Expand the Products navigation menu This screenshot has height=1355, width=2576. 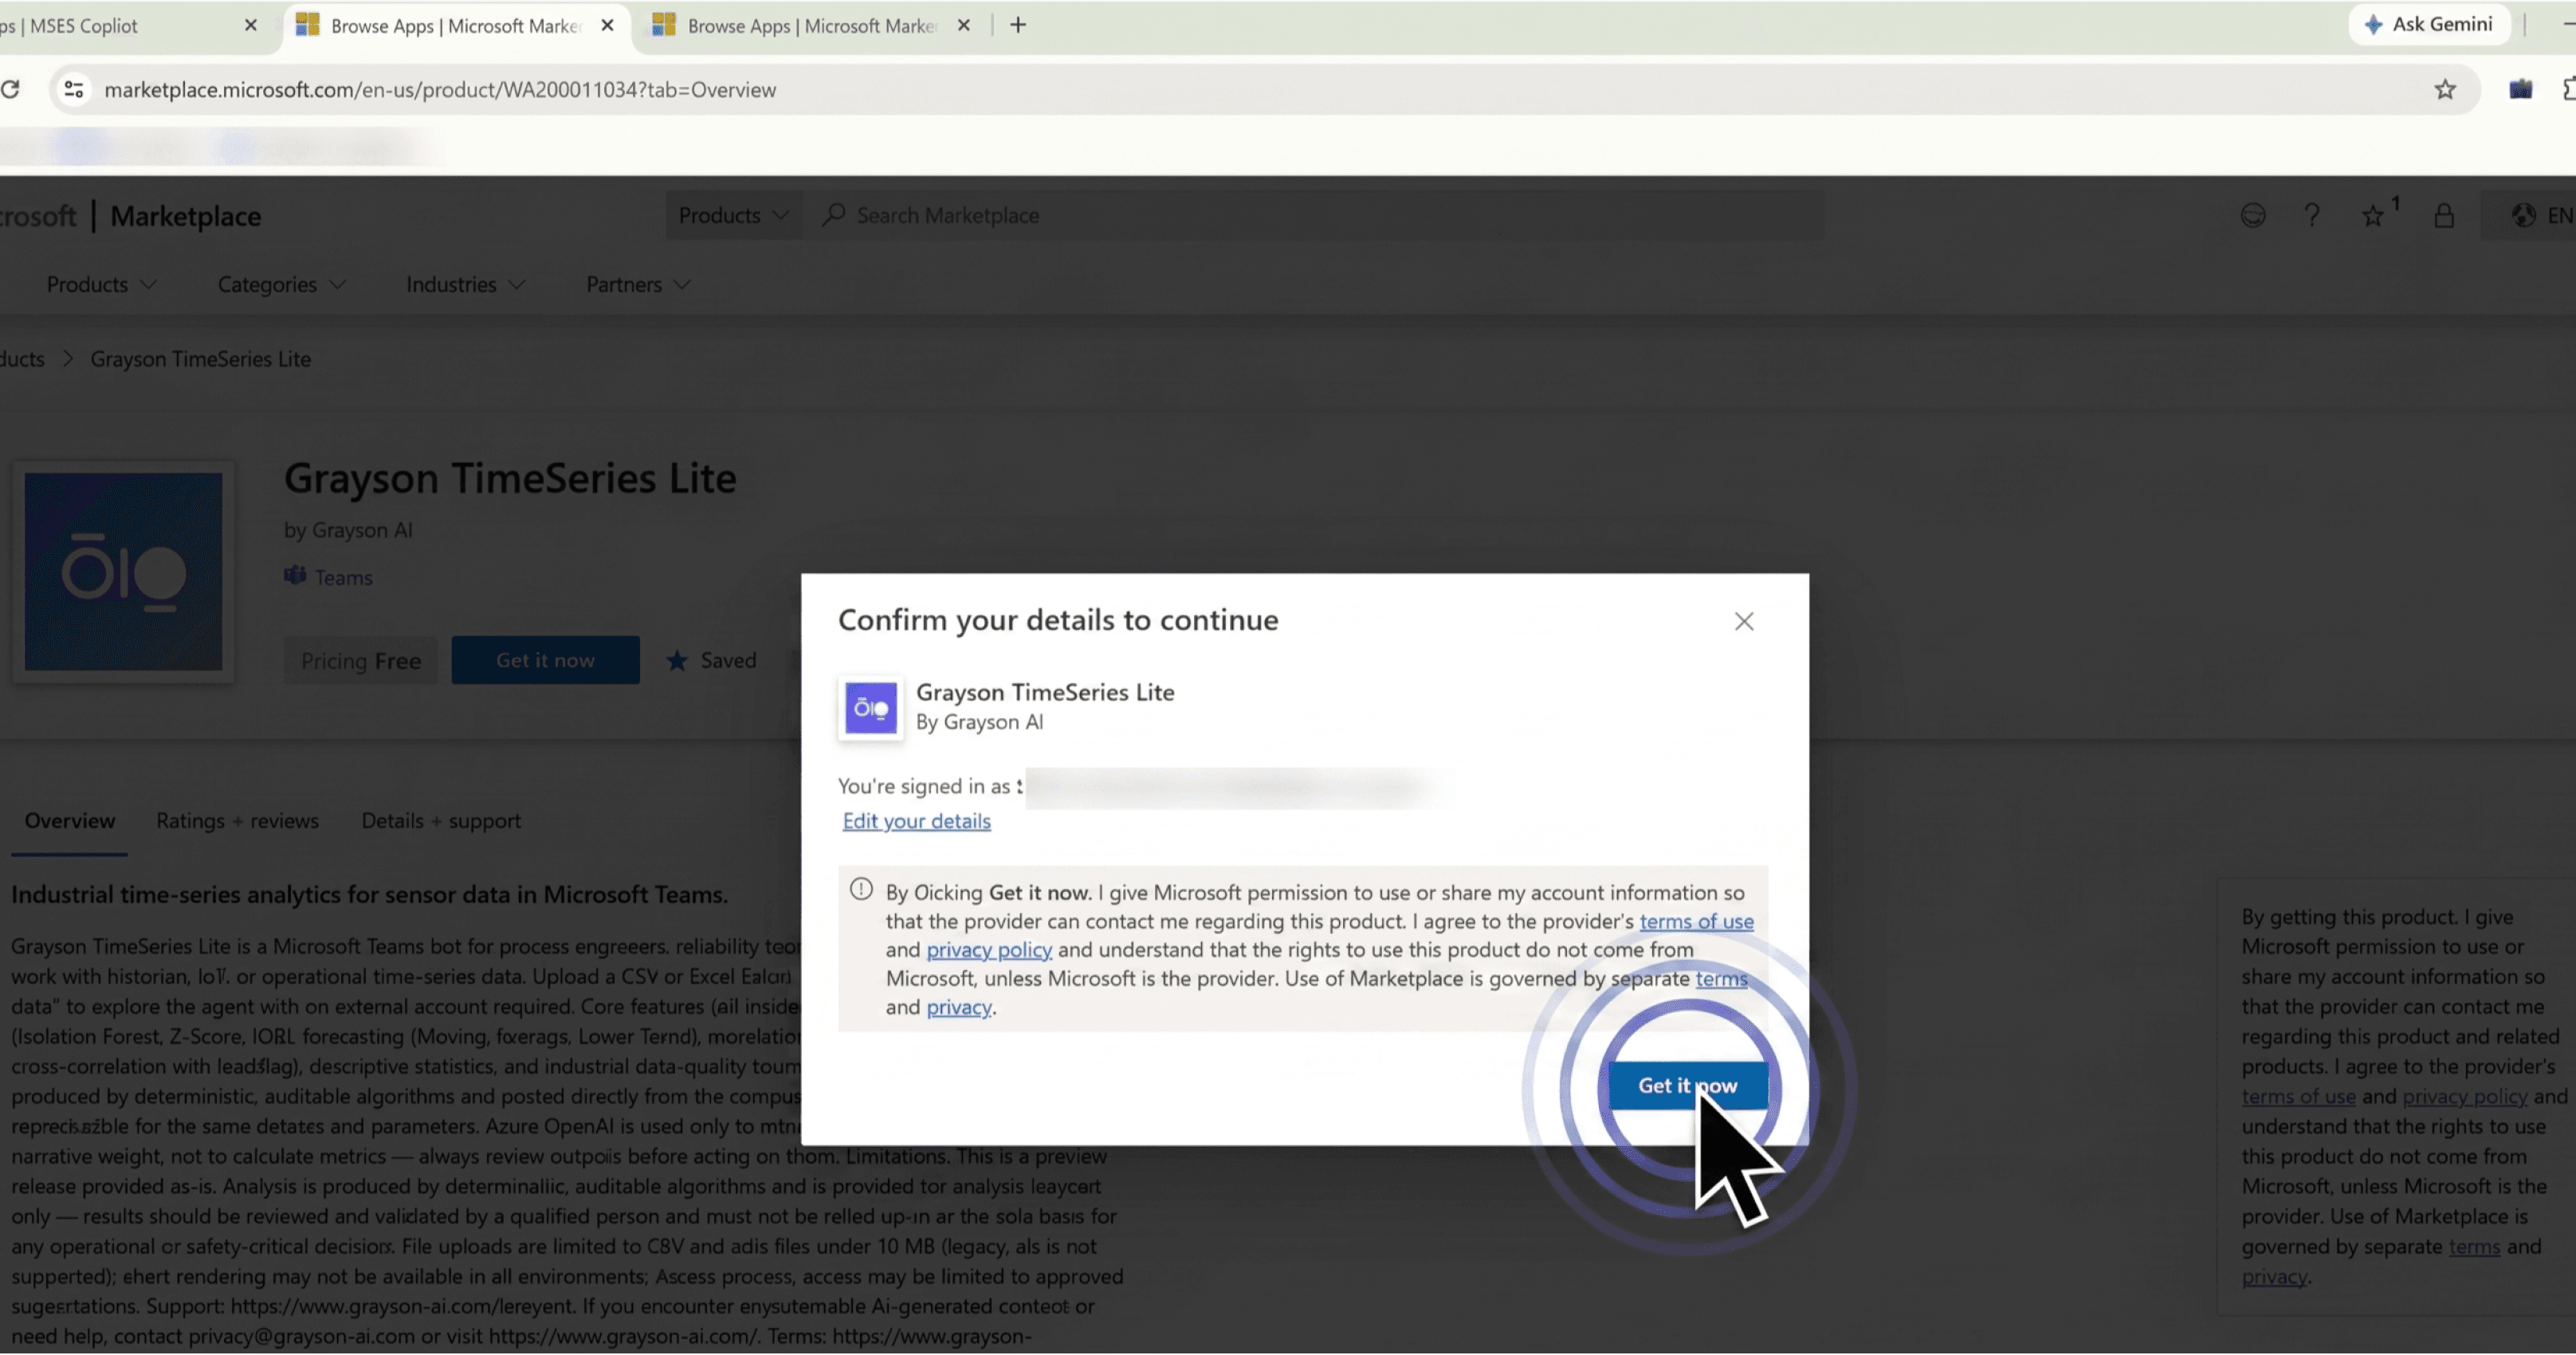[x=102, y=285]
